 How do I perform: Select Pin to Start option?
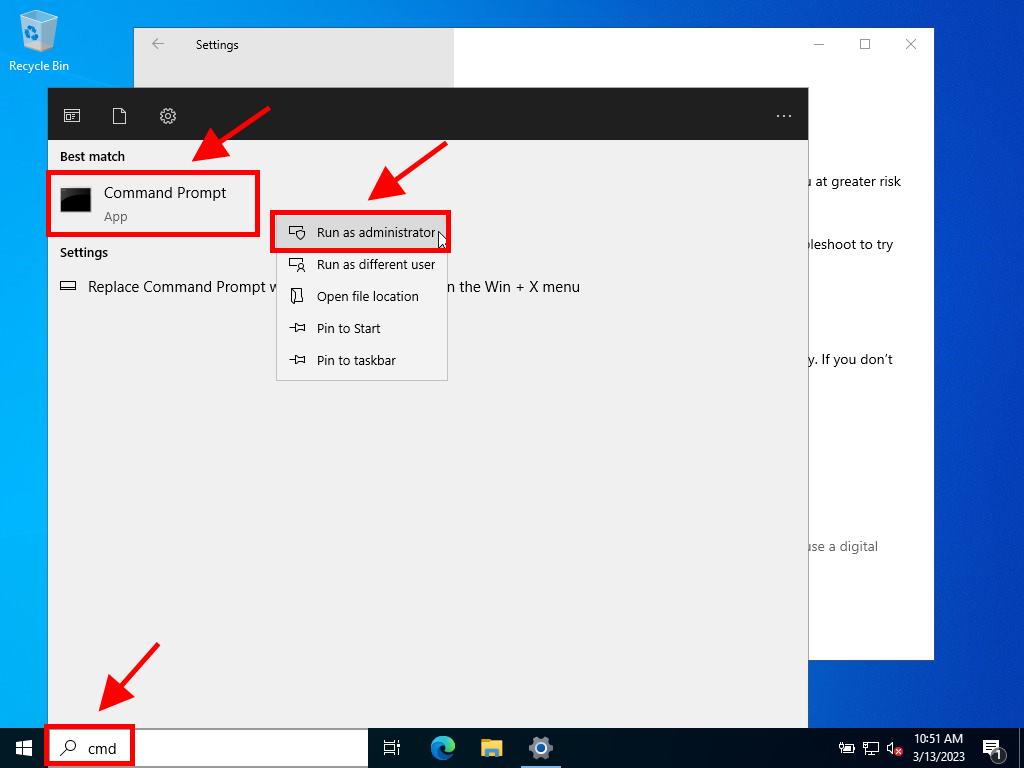tap(348, 328)
